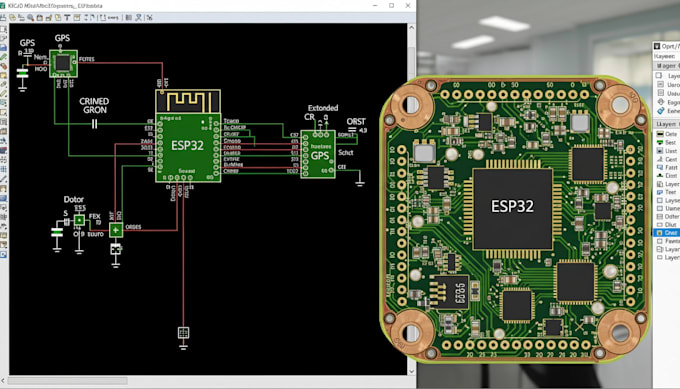Image resolution: width=680 pixels, height=389 pixels.
Task: Click the schematic's vertical scrollbar up arrow
Action: 411,28
